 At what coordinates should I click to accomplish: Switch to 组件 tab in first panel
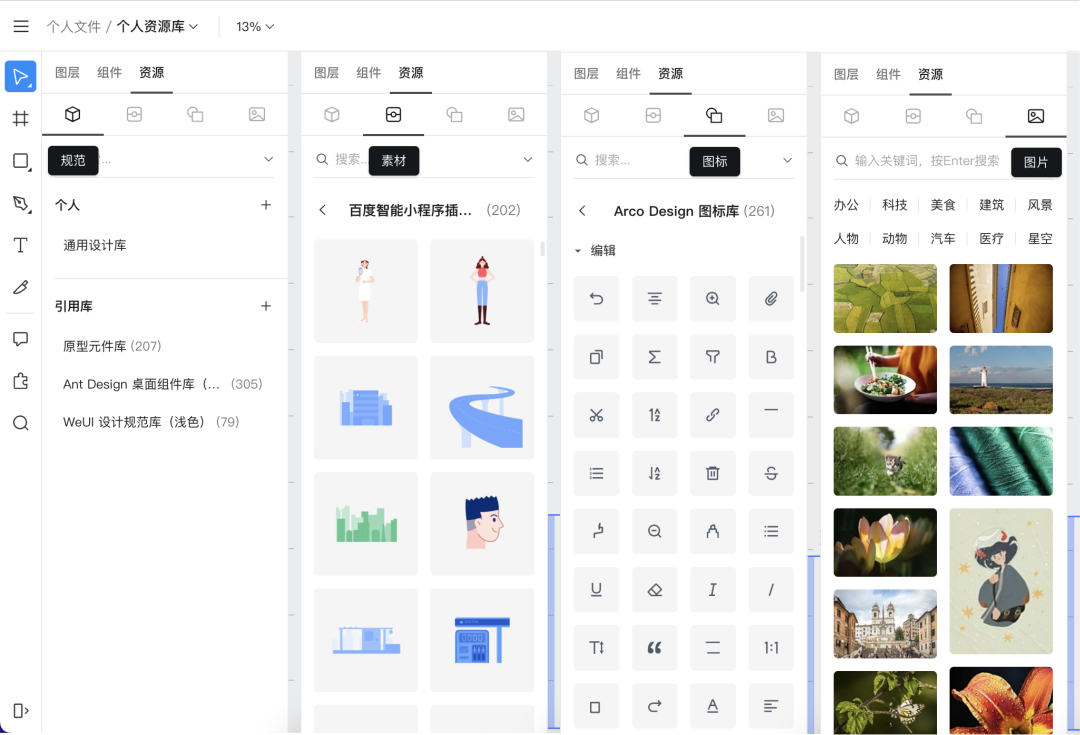pyautogui.click(x=110, y=72)
